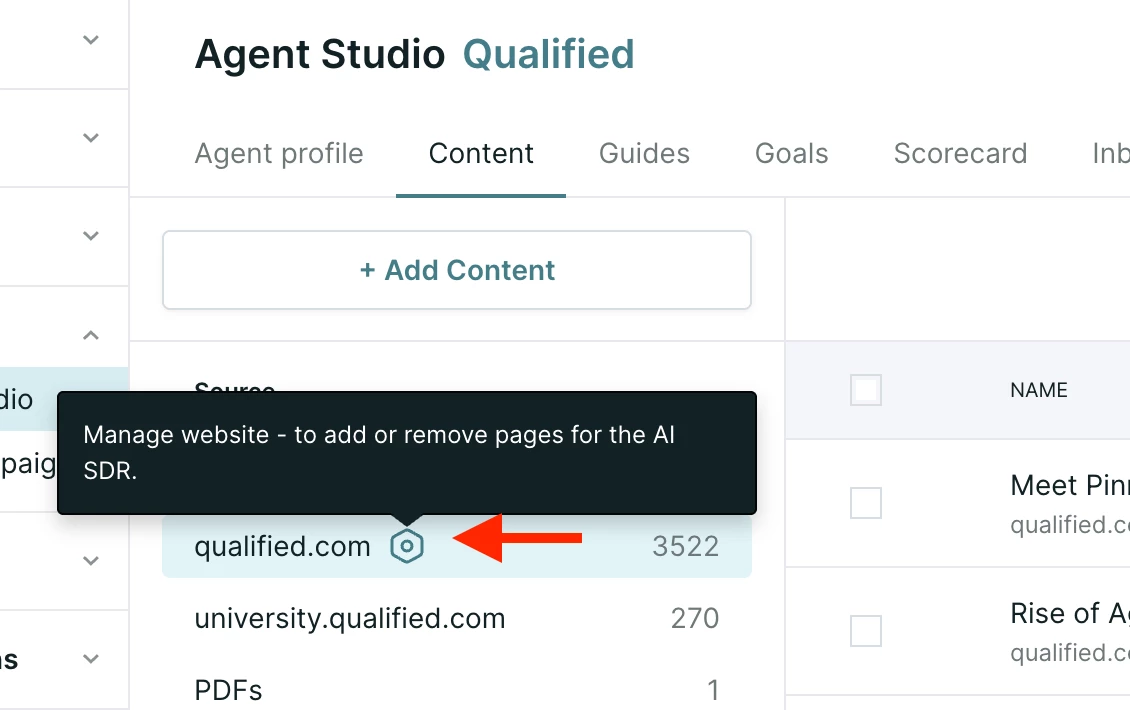Expand the bottom sidebar section chevron

(x=90, y=658)
